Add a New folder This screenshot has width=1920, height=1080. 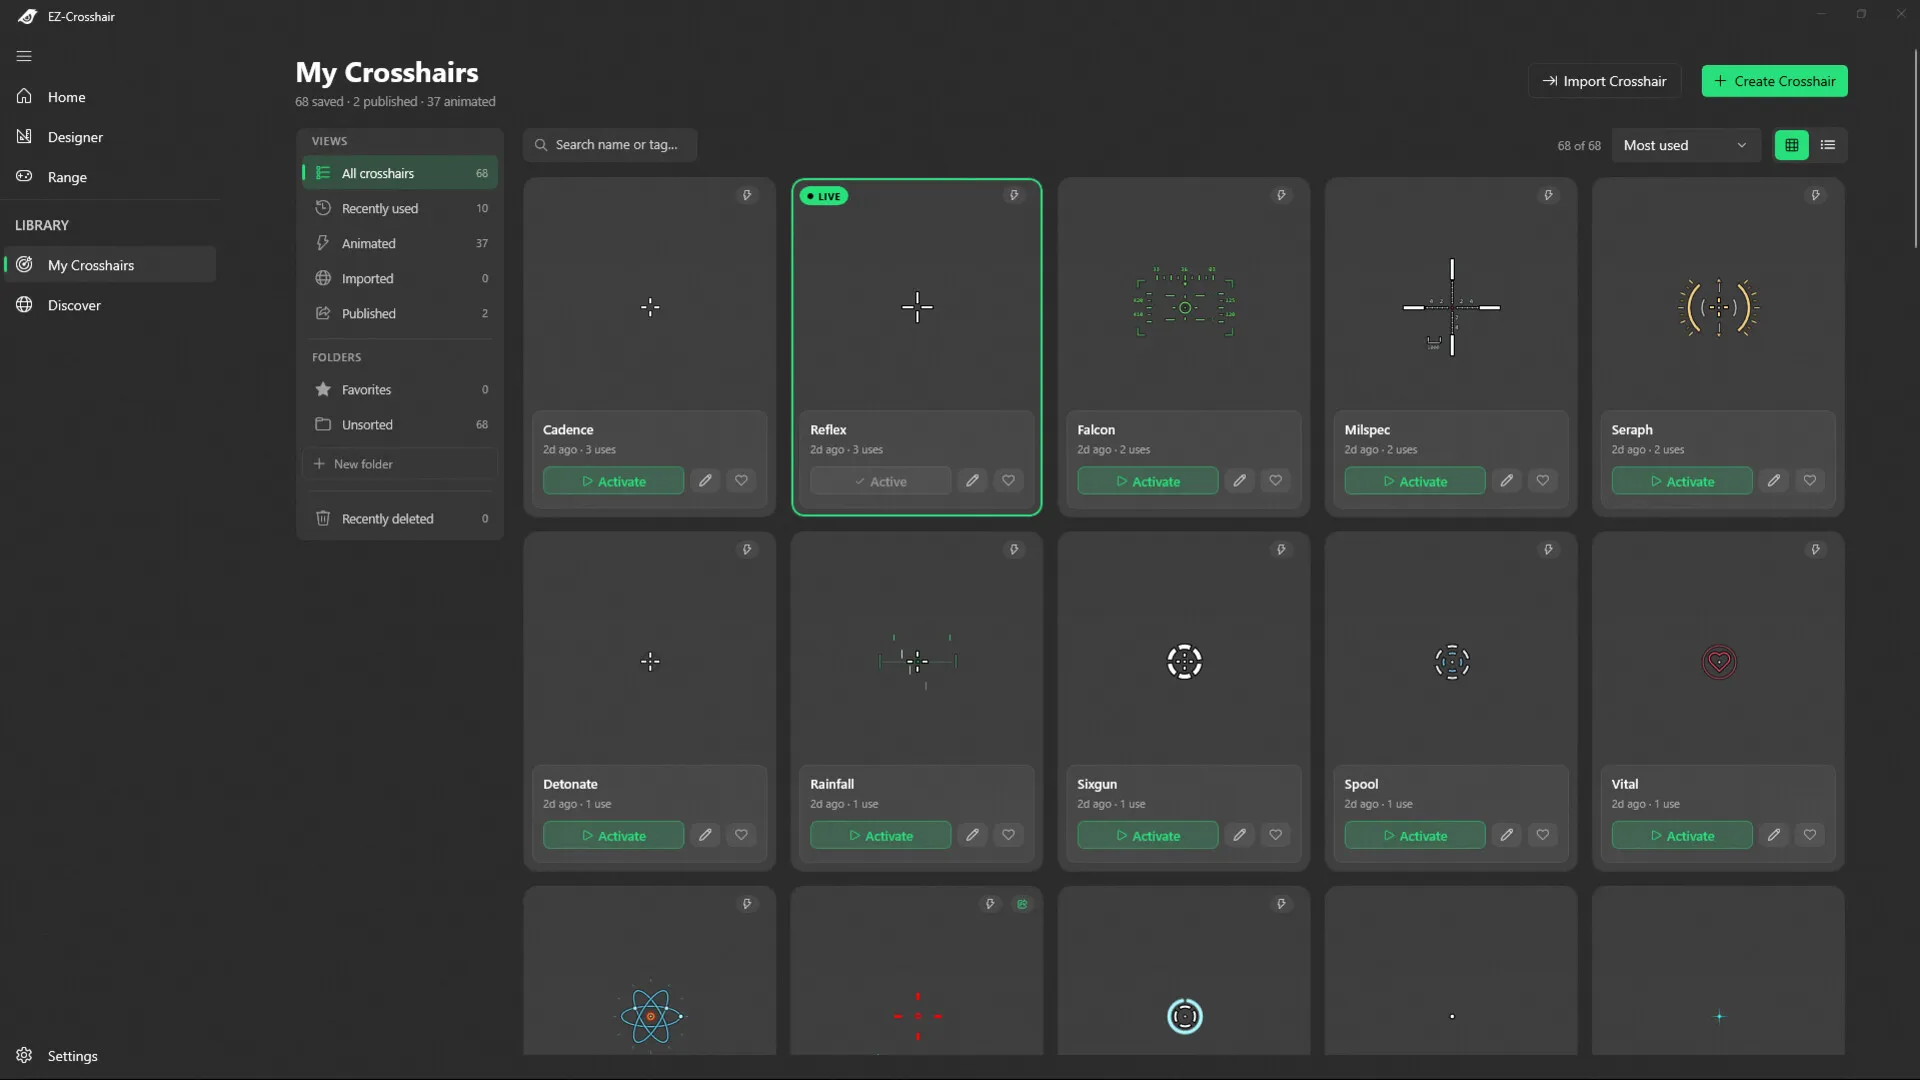point(400,464)
